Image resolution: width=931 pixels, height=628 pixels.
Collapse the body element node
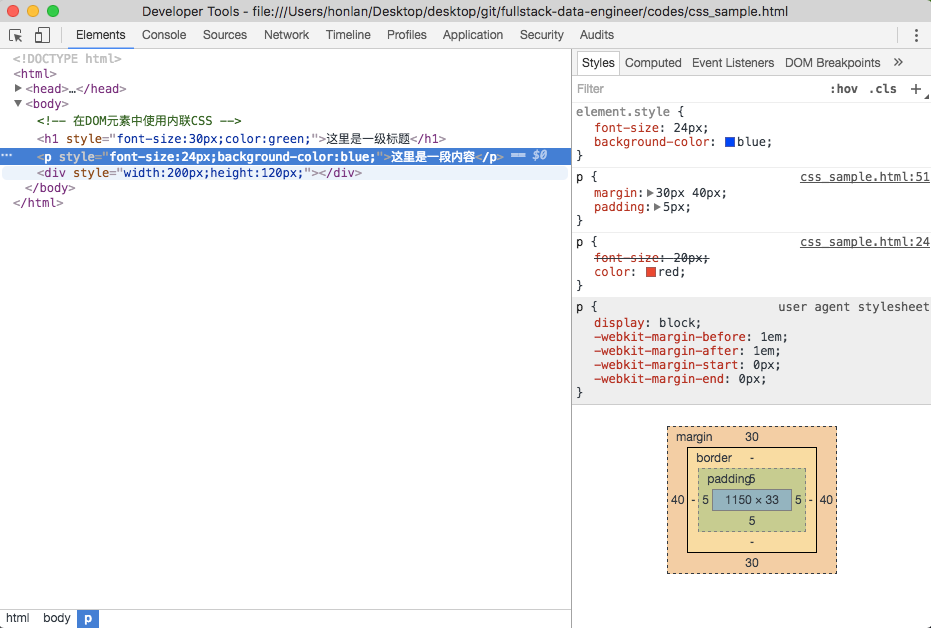coord(19,103)
